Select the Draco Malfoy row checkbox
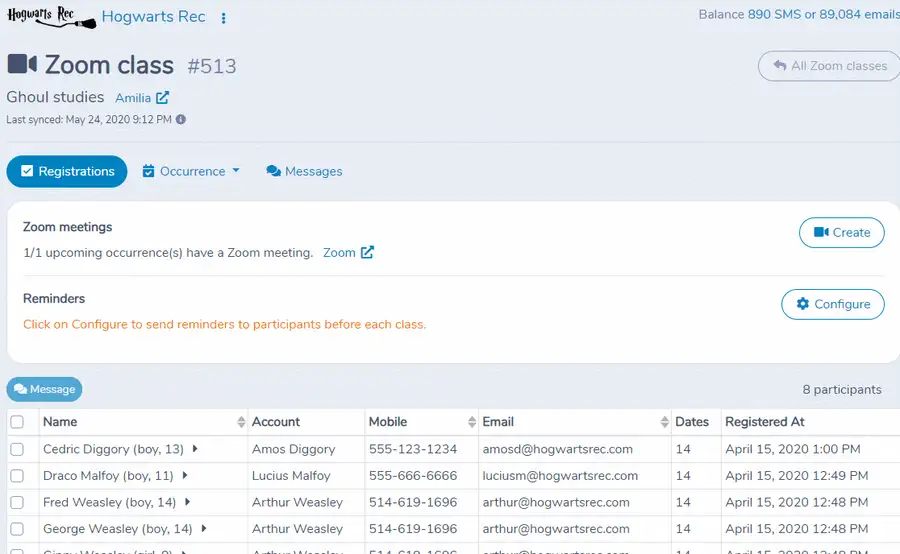The image size is (900, 554). (x=17, y=475)
